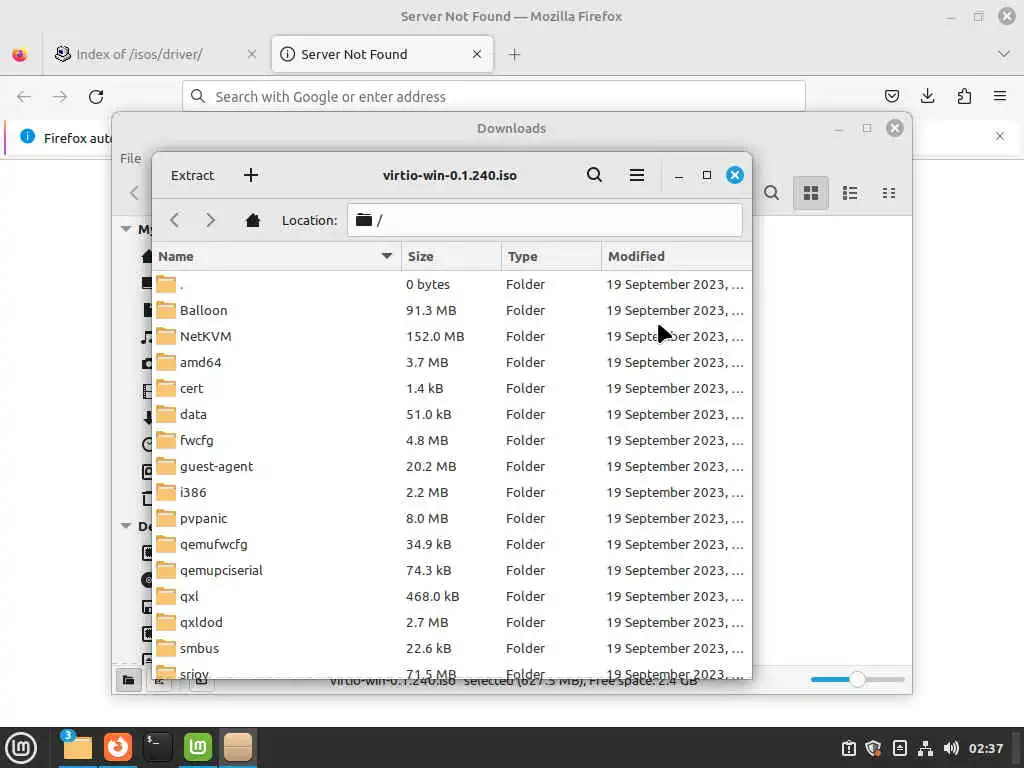This screenshot has height=768, width=1024.
Task: Click search icon in Downloads window
Action: click(x=771, y=193)
